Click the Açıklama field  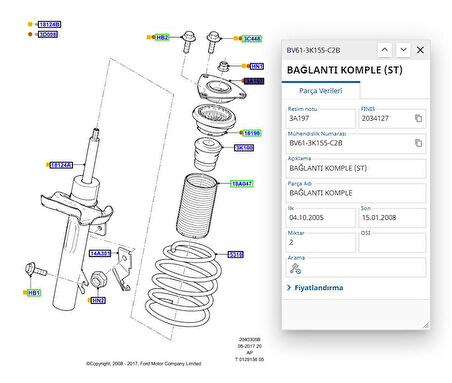[356, 168]
